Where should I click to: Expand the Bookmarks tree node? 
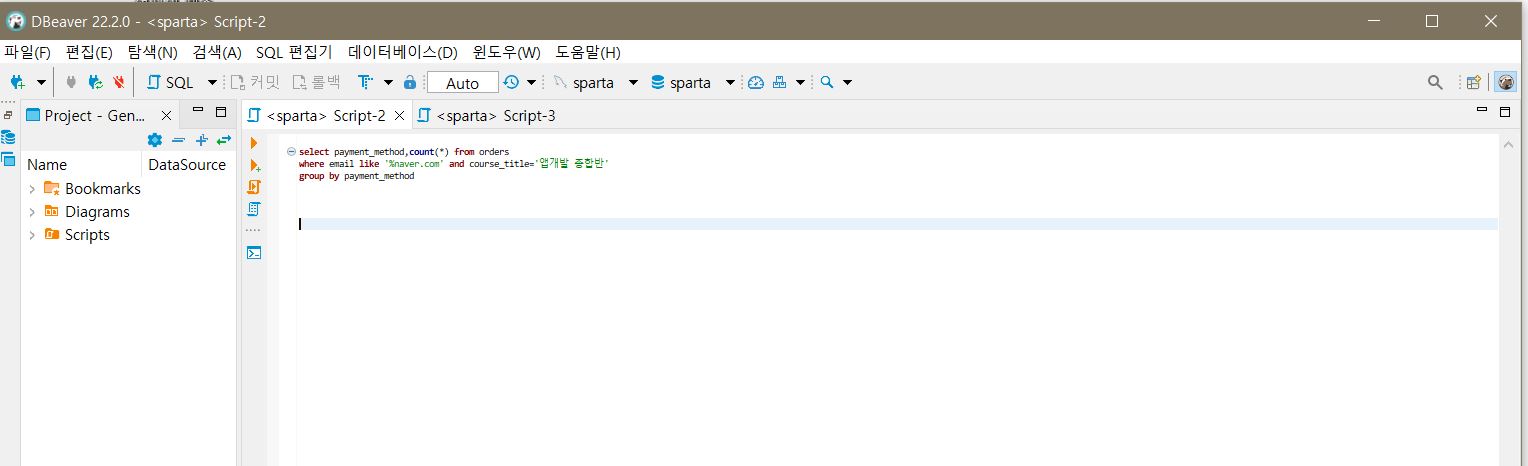[x=32, y=188]
